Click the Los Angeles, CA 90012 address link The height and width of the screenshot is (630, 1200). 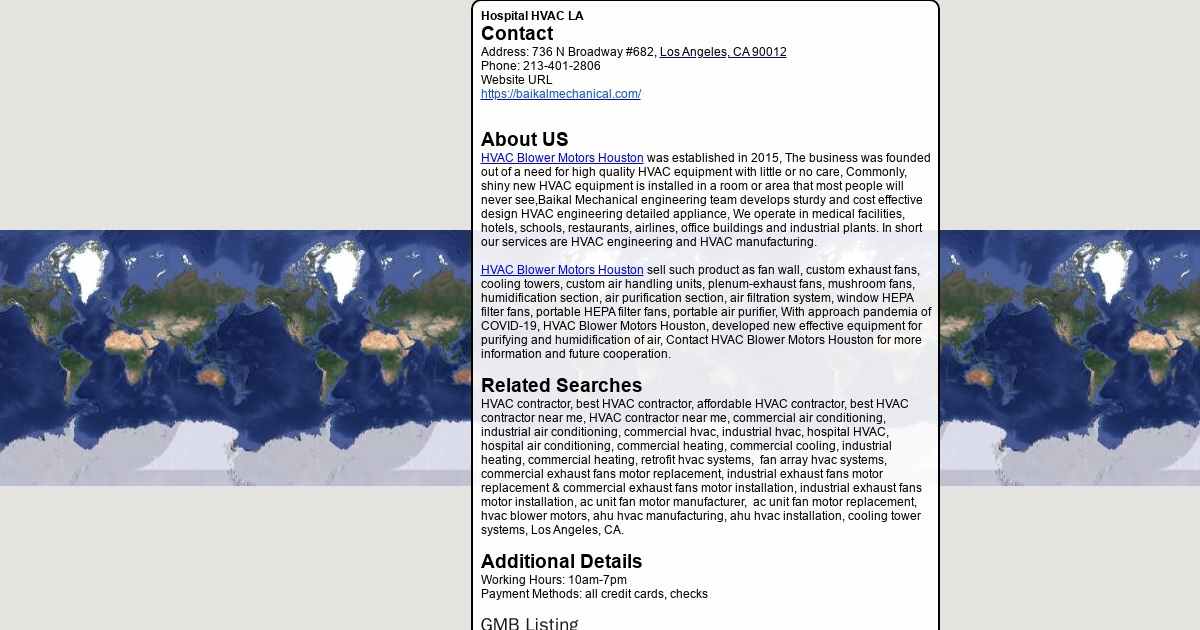[723, 52]
